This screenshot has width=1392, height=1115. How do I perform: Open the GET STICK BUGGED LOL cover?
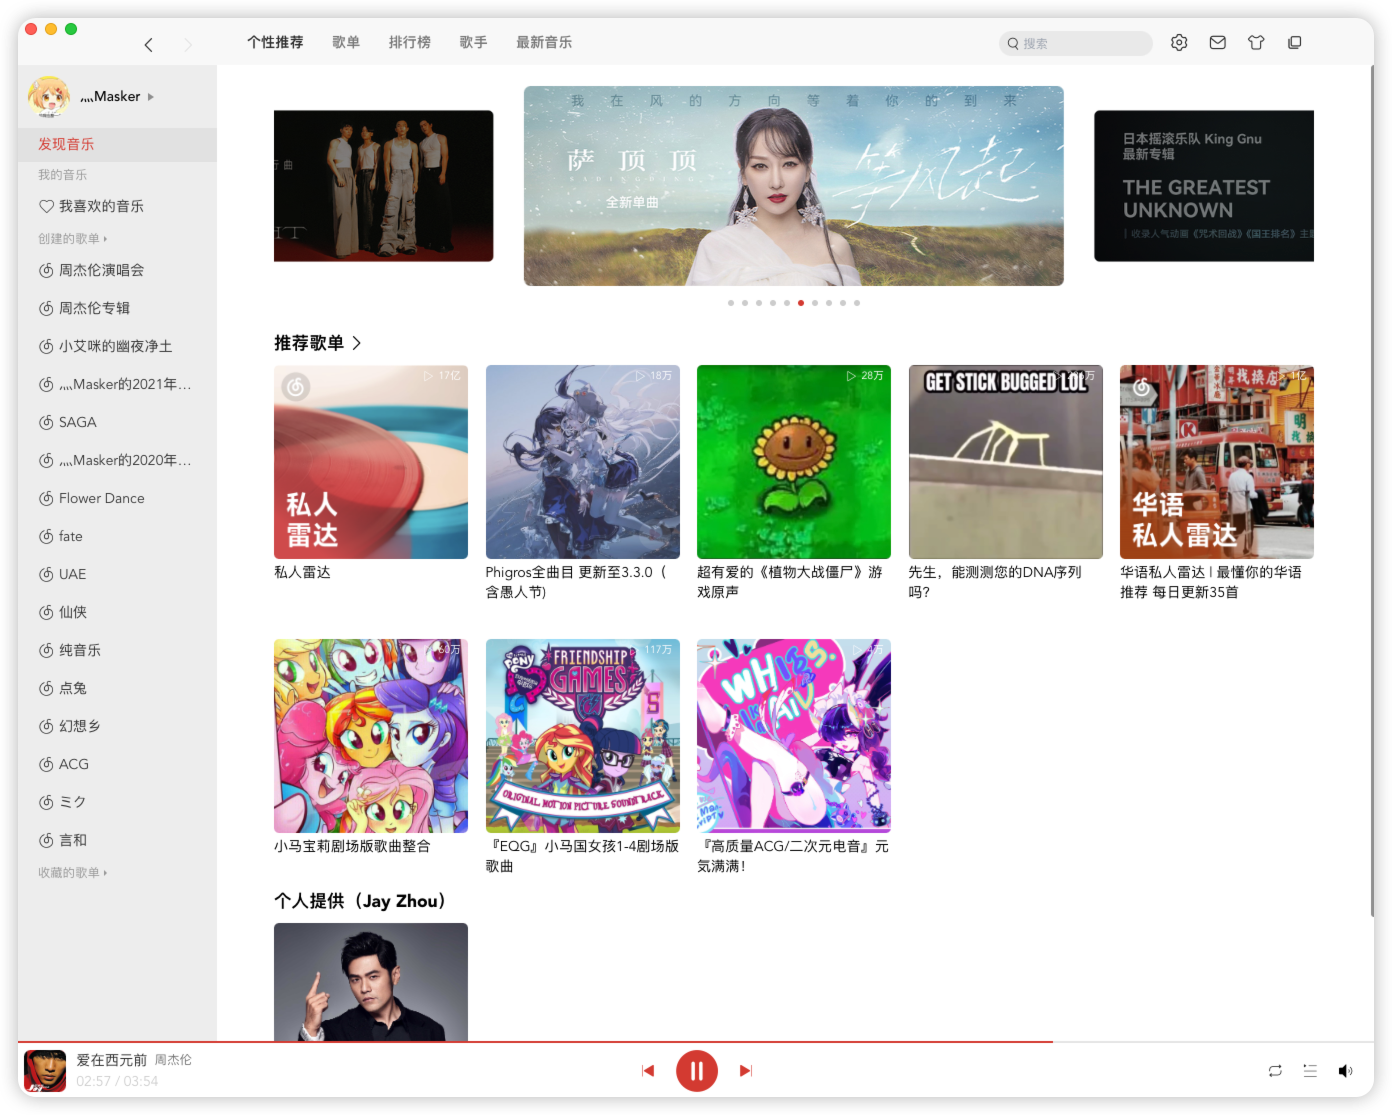(x=1005, y=462)
